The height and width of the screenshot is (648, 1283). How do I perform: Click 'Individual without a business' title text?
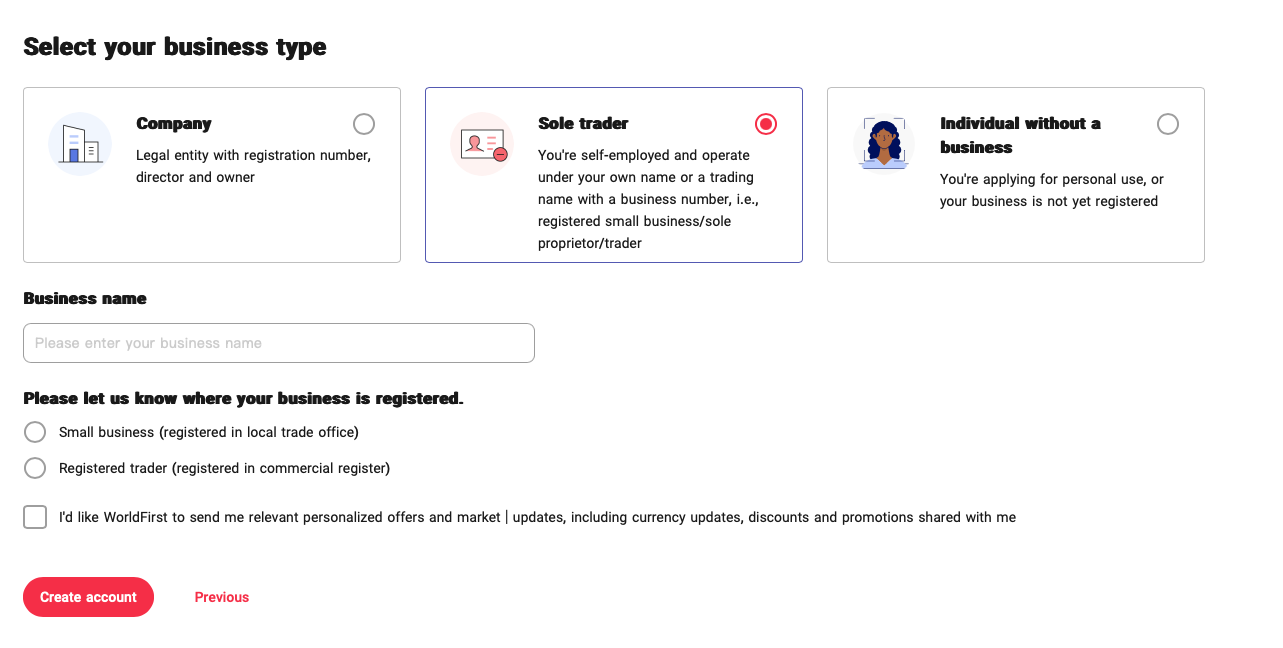(1020, 135)
